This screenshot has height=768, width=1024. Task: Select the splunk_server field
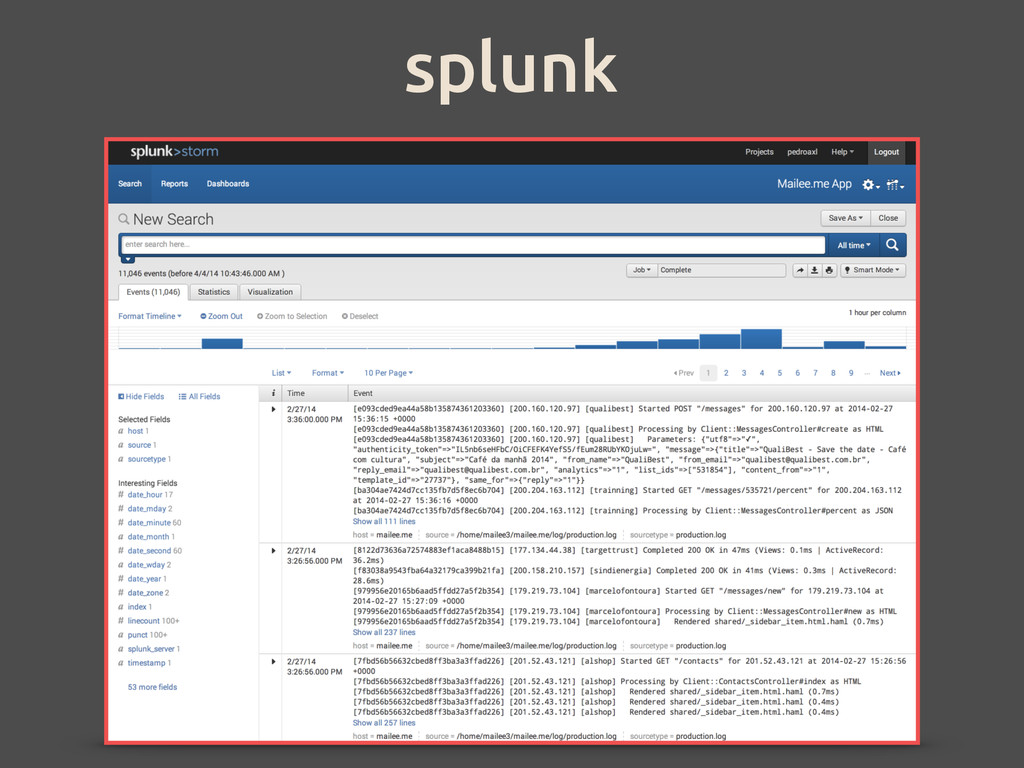(x=151, y=649)
